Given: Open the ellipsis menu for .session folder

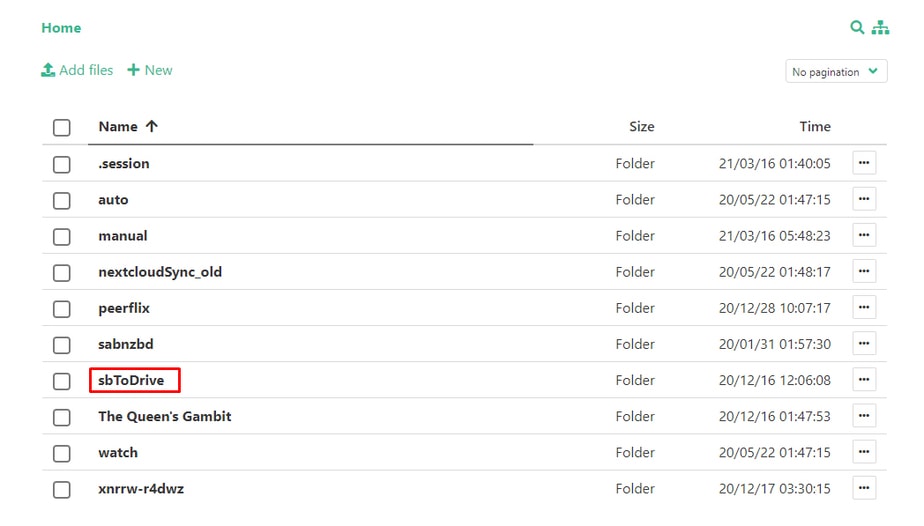Looking at the screenshot, I should point(864,163).
